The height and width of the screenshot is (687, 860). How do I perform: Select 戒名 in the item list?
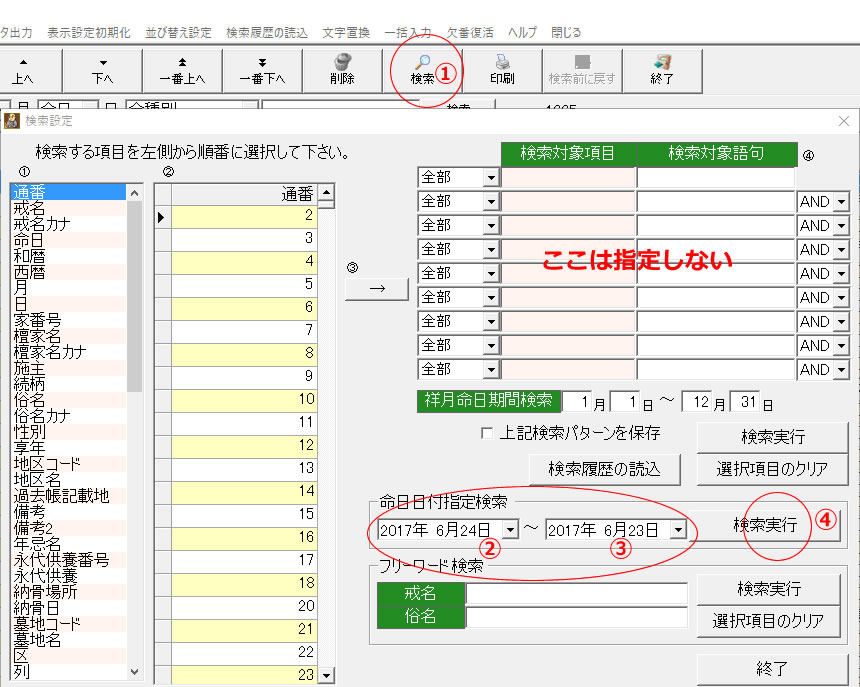click(67, 208)
